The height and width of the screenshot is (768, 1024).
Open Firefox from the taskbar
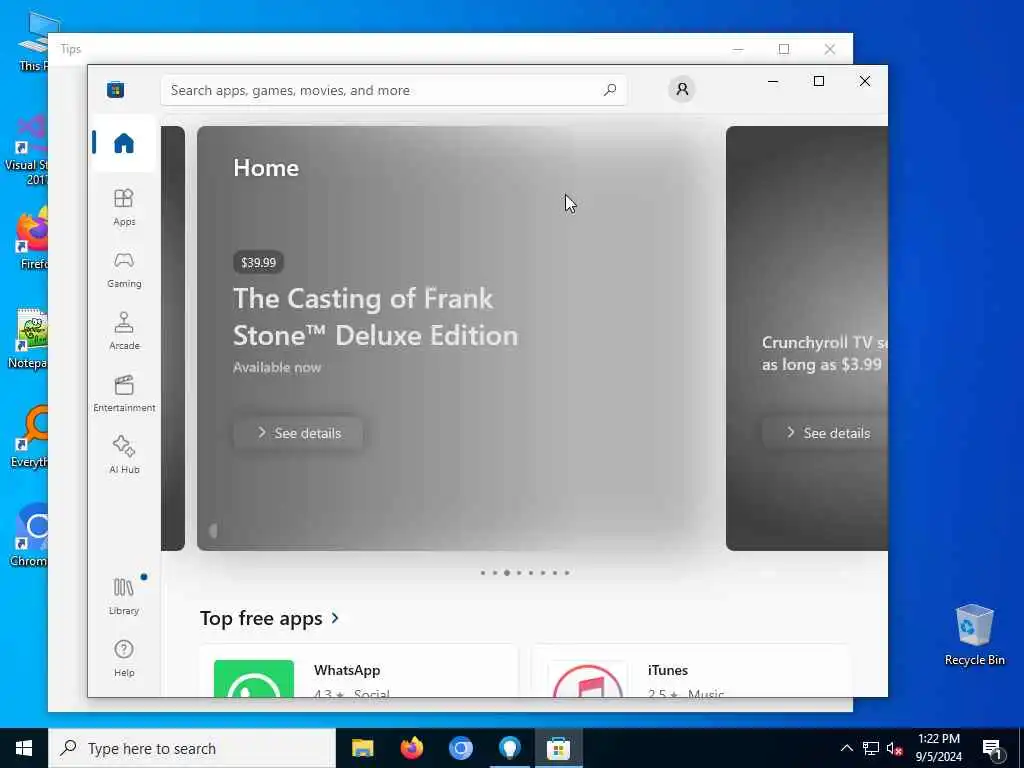coord(411,748)
